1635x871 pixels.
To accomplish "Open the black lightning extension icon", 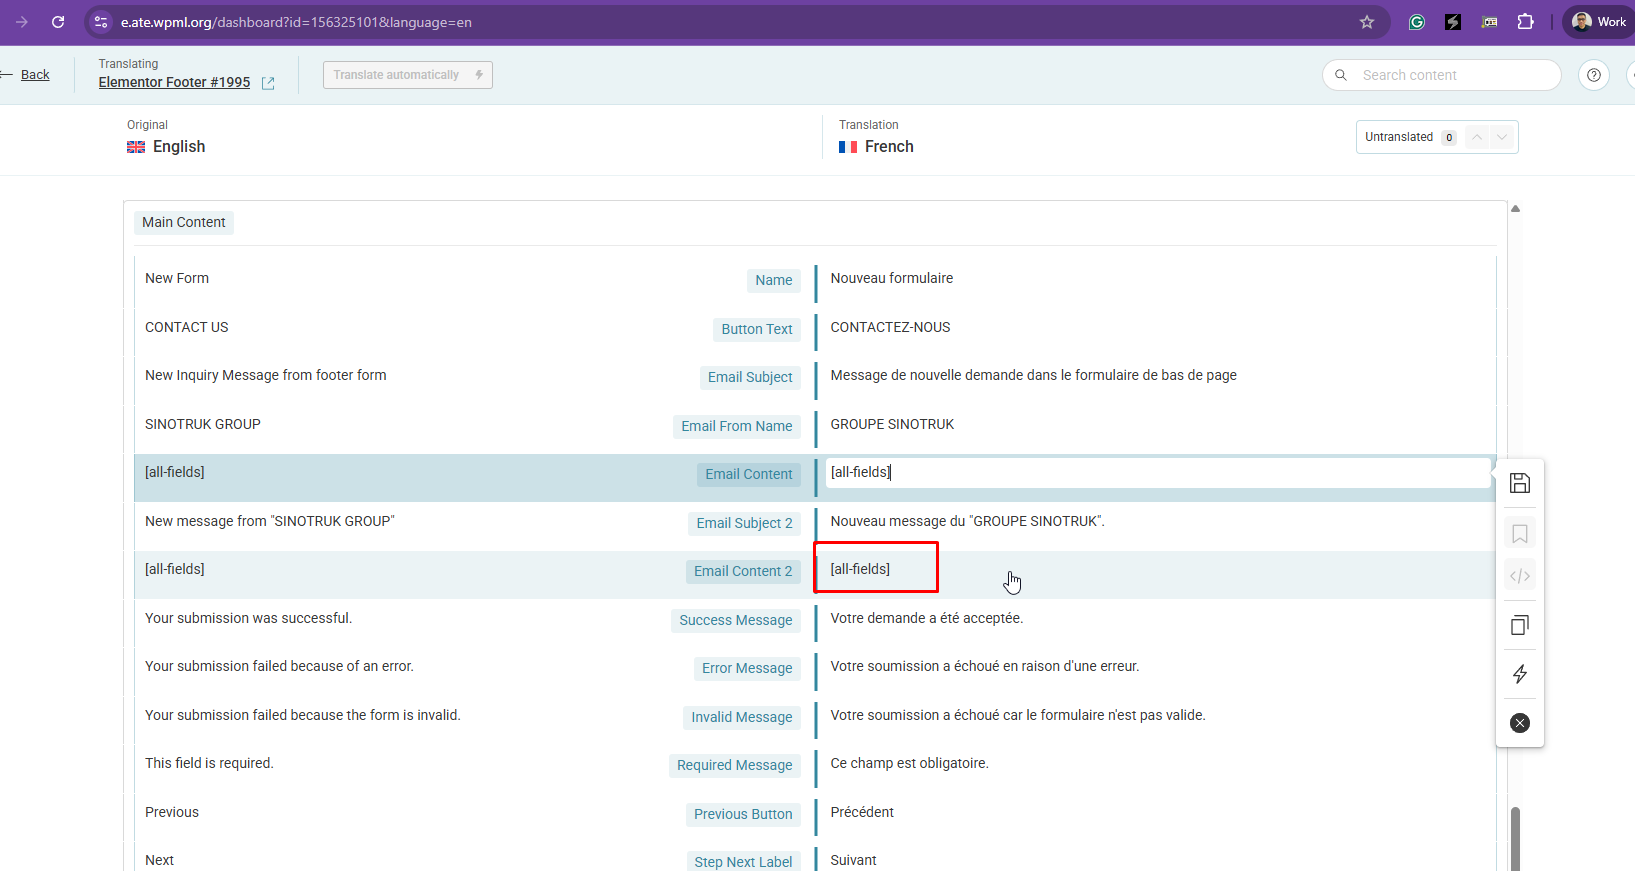I will pos(1453,22).
